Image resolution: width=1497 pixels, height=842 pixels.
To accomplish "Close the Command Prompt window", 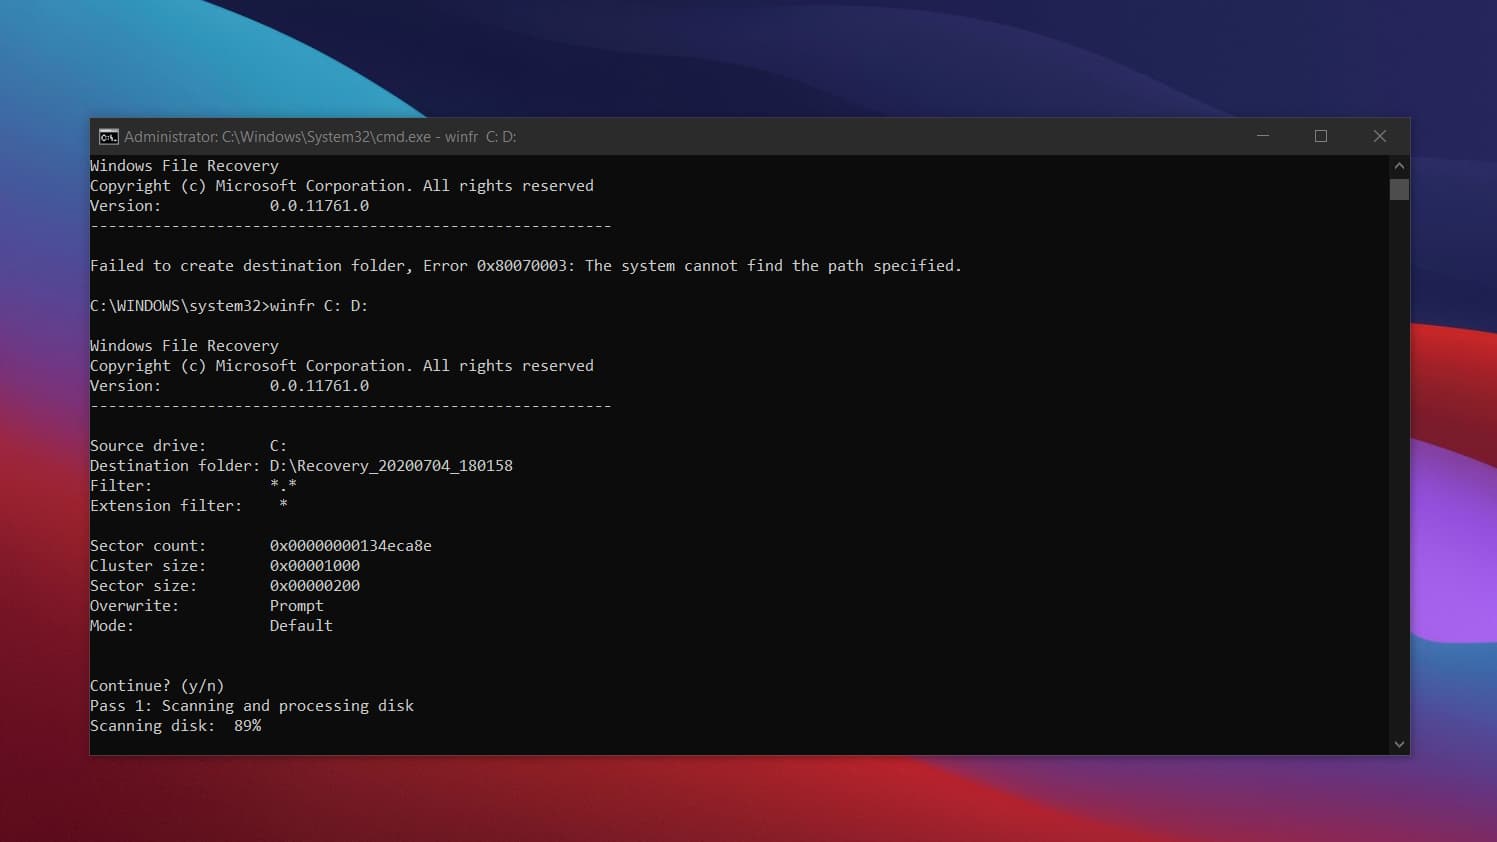I will point(1380,136).
